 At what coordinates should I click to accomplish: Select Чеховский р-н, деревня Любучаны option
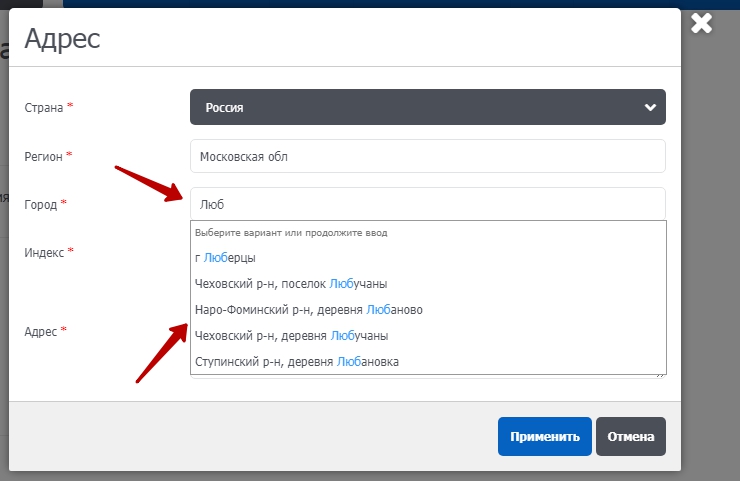pos(291,336)
